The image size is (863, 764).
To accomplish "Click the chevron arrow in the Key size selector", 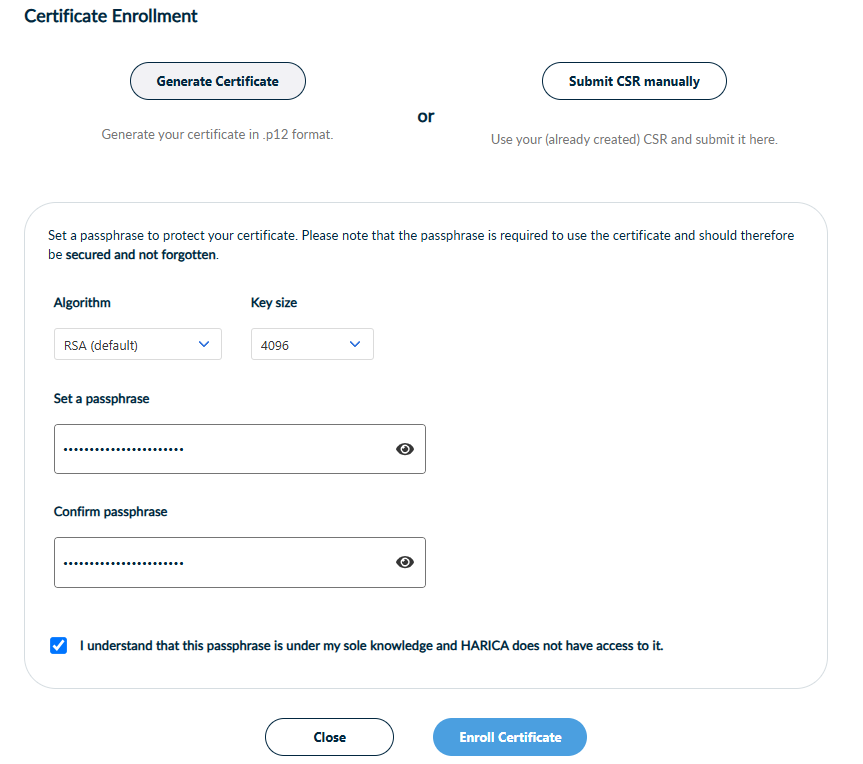I will tap(355, 344).
